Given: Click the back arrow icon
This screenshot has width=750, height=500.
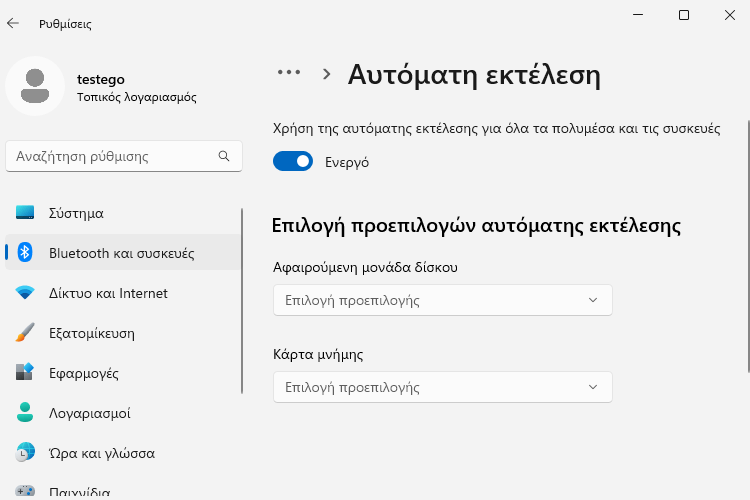Looking at the screenshot, I should point(13,23).
